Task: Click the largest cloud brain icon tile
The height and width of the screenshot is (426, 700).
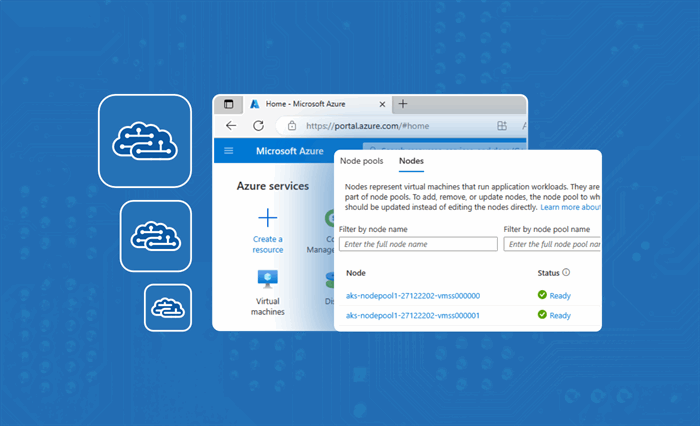Action: [x=145, y=141]
